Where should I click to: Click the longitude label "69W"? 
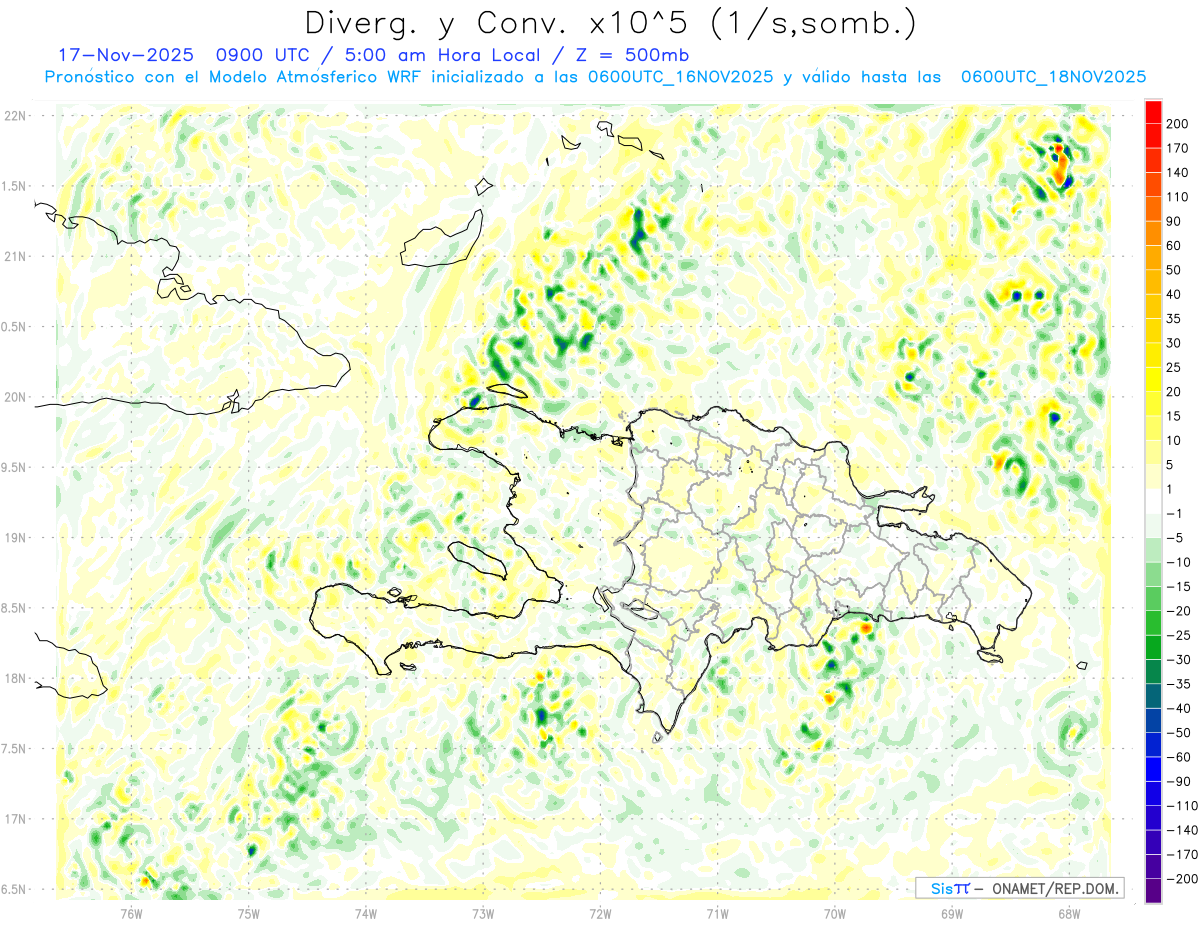coord(951,913)
